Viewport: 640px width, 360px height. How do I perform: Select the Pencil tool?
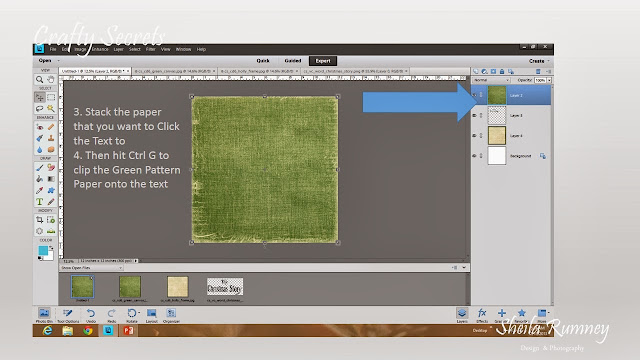[x=51, y=202]
